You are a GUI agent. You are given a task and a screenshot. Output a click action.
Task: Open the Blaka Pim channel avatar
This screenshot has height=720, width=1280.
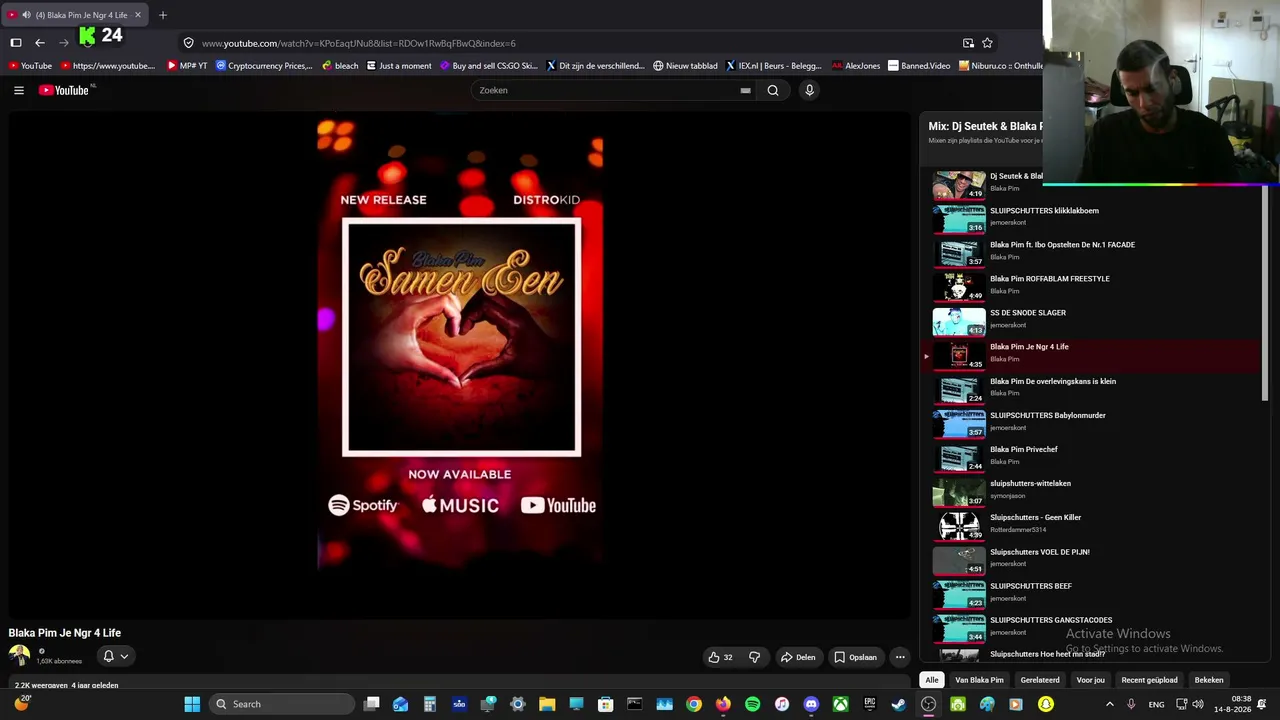tap(19, 656)
